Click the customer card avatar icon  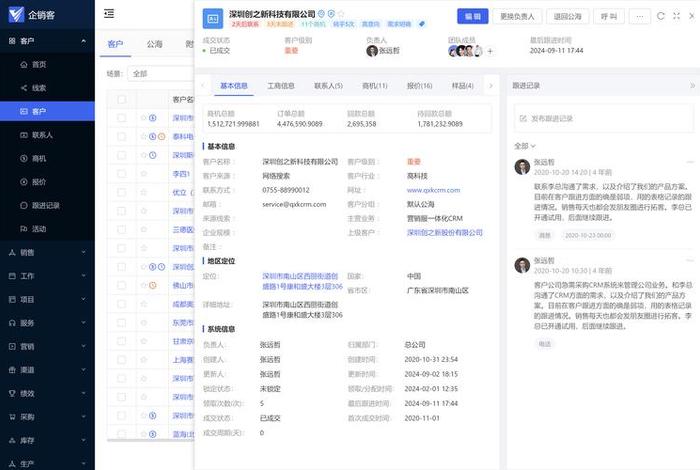point(213,18)
